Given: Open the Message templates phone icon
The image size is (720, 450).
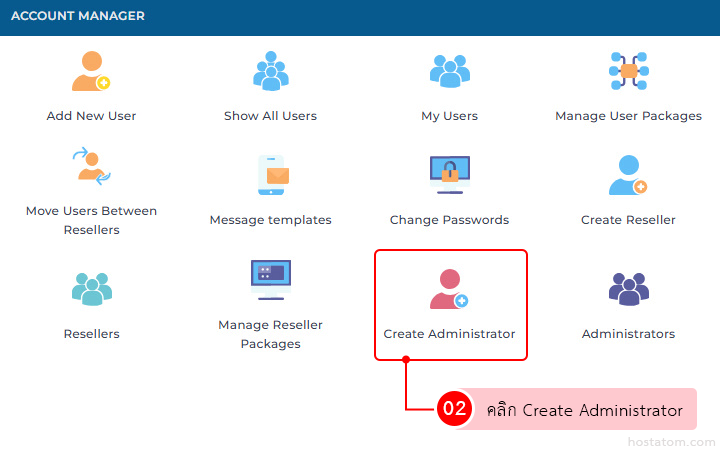Looking at the screenshot, I should 273,175.
